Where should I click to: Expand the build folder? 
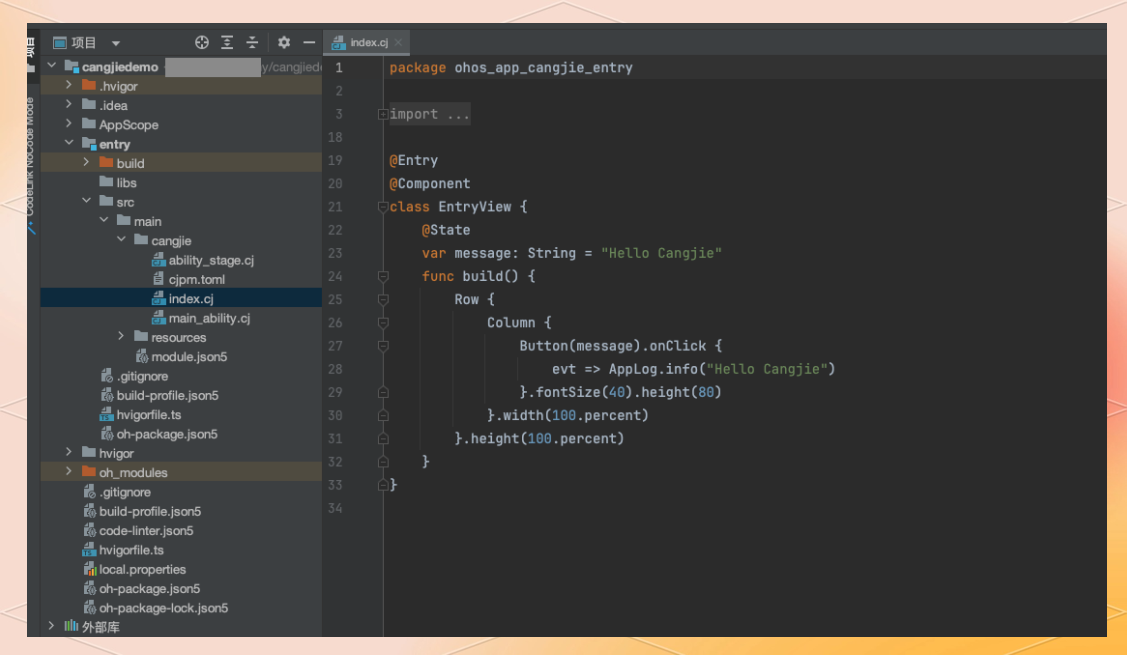(86, 162)
